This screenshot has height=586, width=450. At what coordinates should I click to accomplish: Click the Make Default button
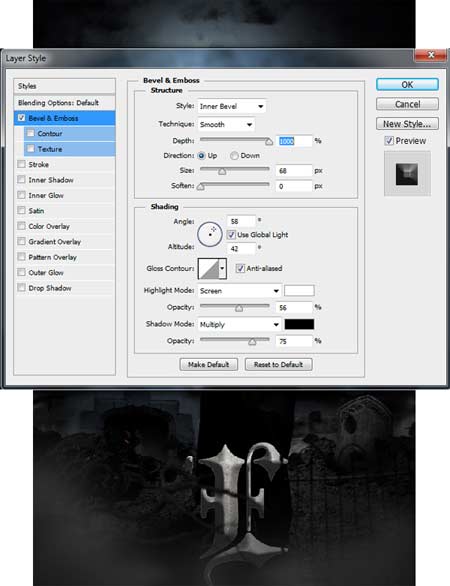click(209, 364)
